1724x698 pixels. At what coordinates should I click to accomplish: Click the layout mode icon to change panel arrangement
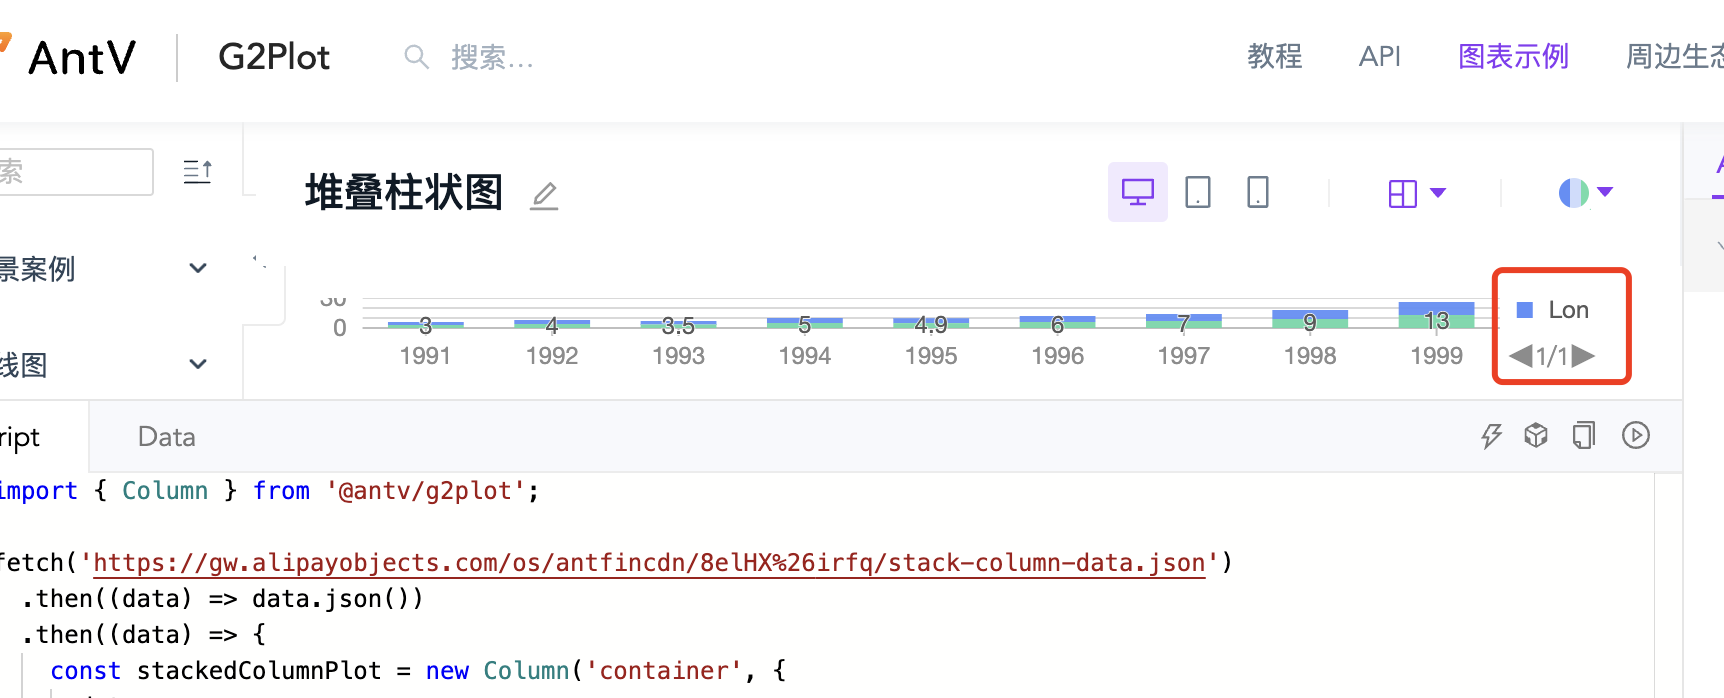click(x=1405, y=192)
